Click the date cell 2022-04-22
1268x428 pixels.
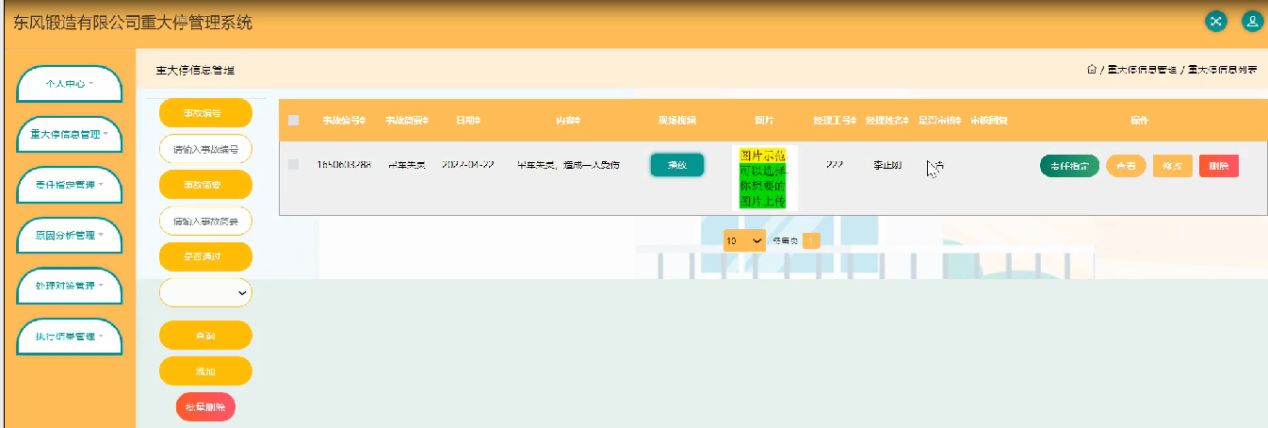pos(468,165)
